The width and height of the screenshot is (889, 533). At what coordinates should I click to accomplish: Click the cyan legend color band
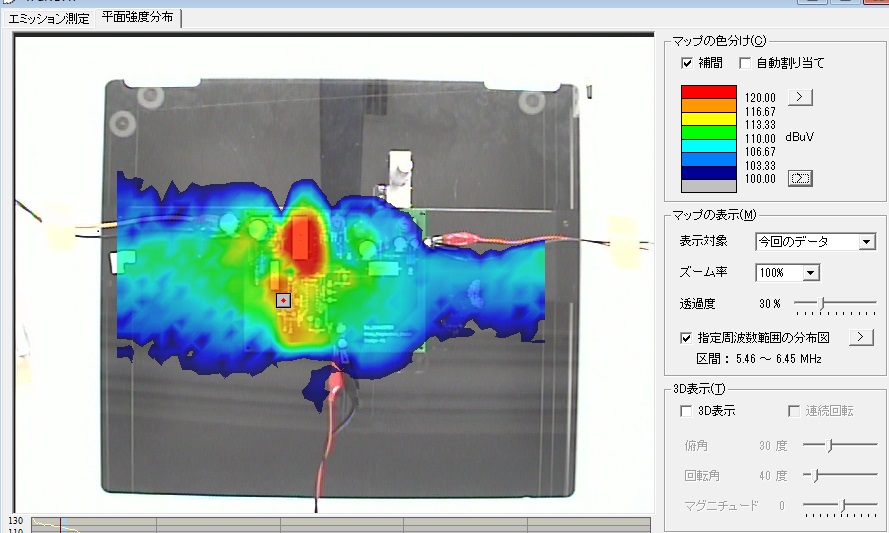tap(708, 144)
